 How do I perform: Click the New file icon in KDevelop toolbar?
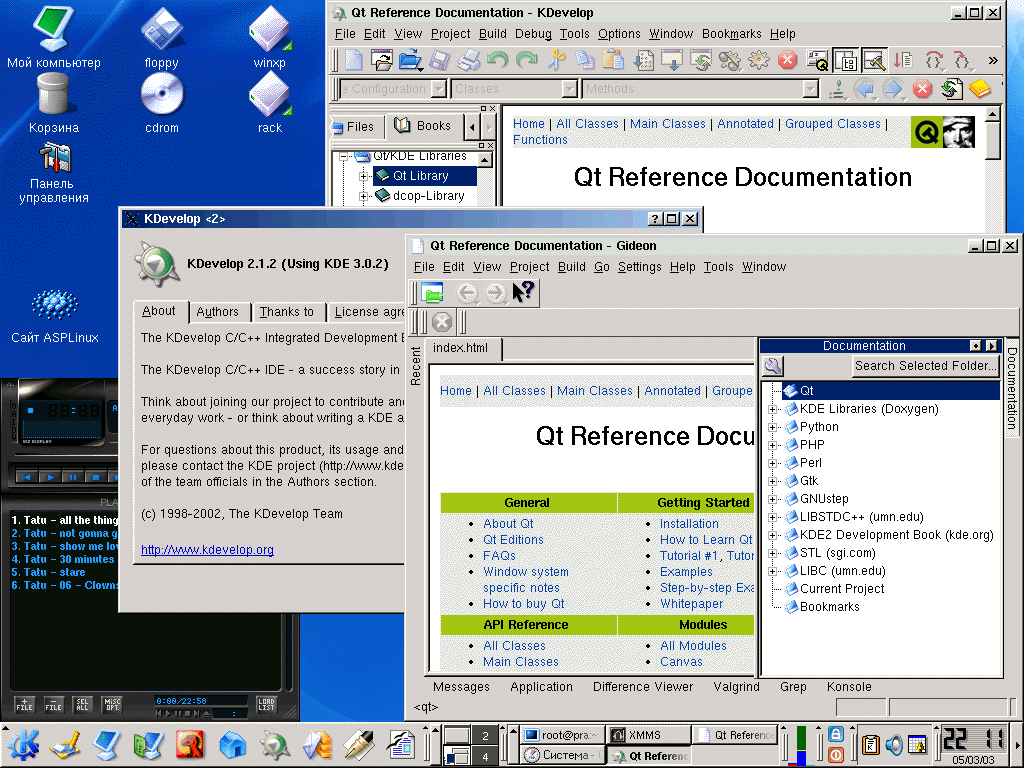click(354, 60)
